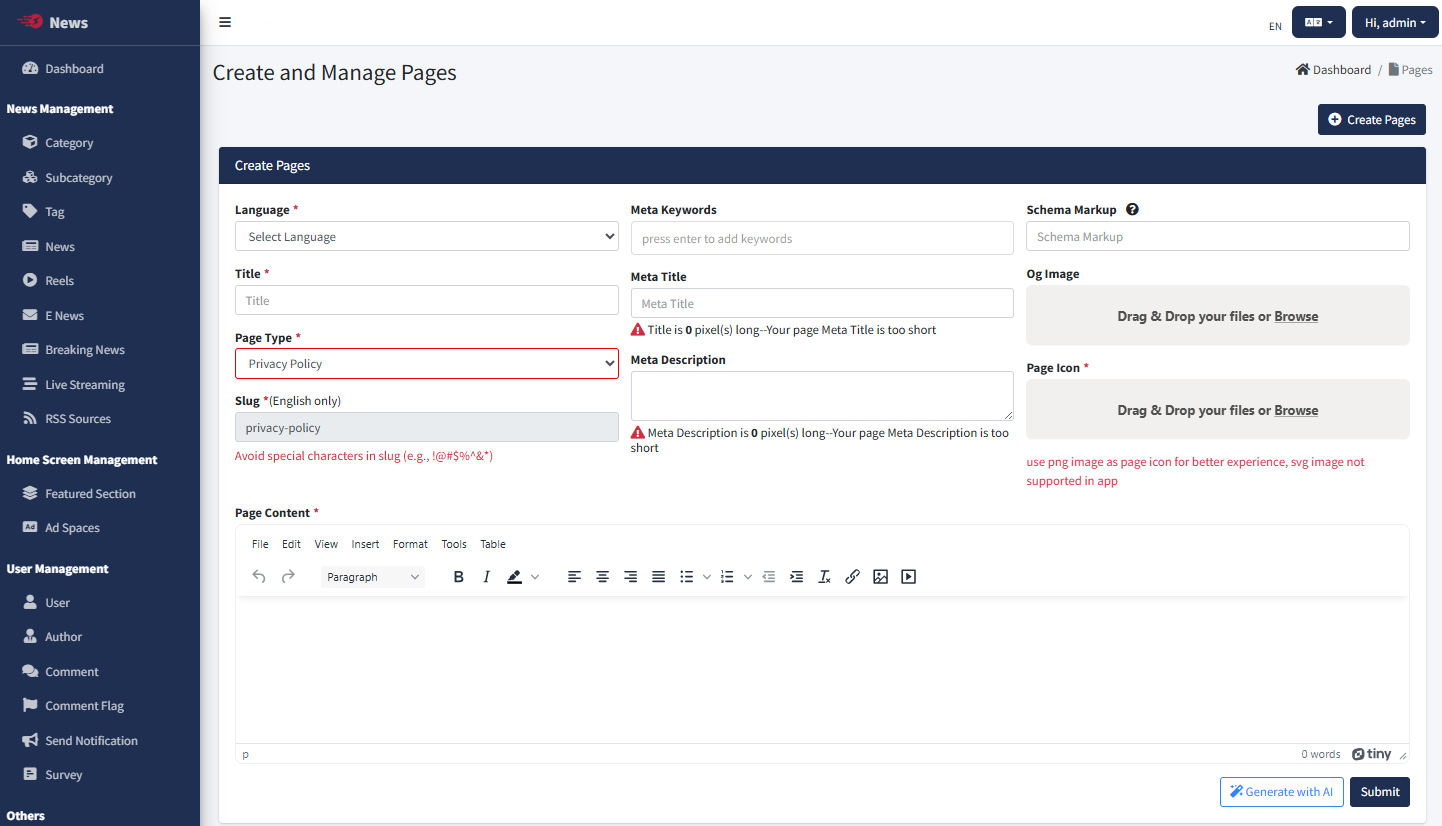
Task: Click the undo icon in editor
Action: pyautogui.click(x=259, y=576)
